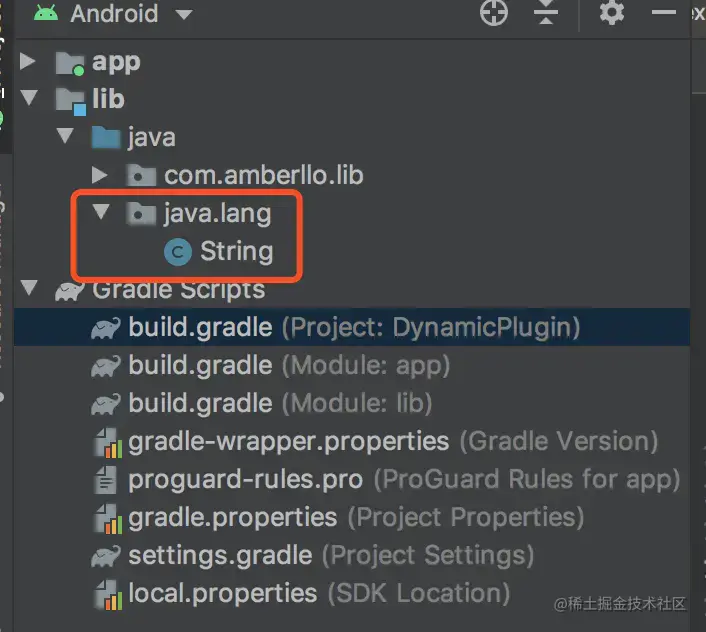706x632 pixels.
Task: Select the lib module label
Action: tap(108, 99)
